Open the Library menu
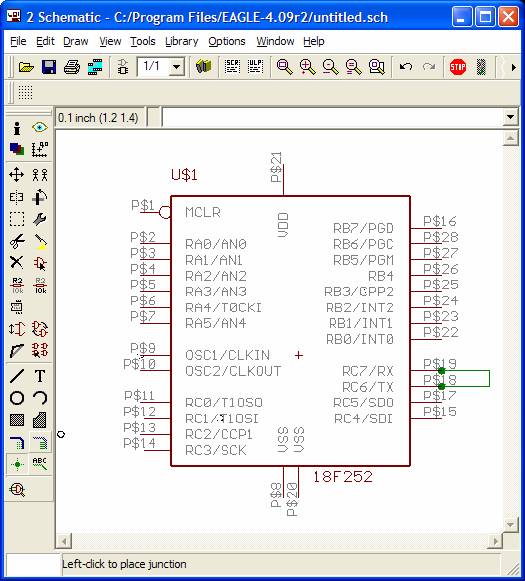Image resolution: width=525 pixels, height=581 pixels. point(182,41)
